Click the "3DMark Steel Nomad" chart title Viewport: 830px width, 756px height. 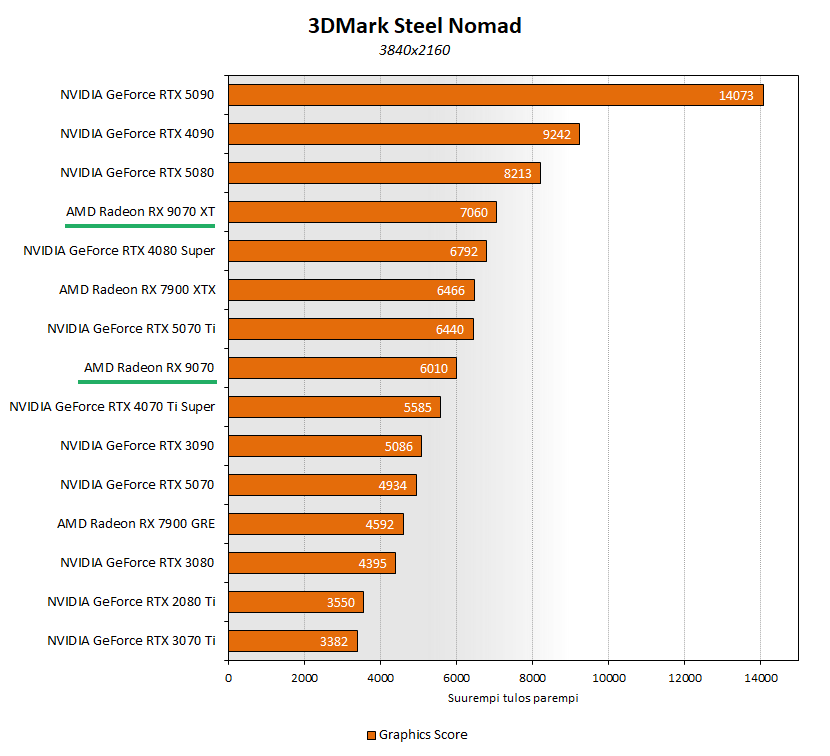(414, 25)
